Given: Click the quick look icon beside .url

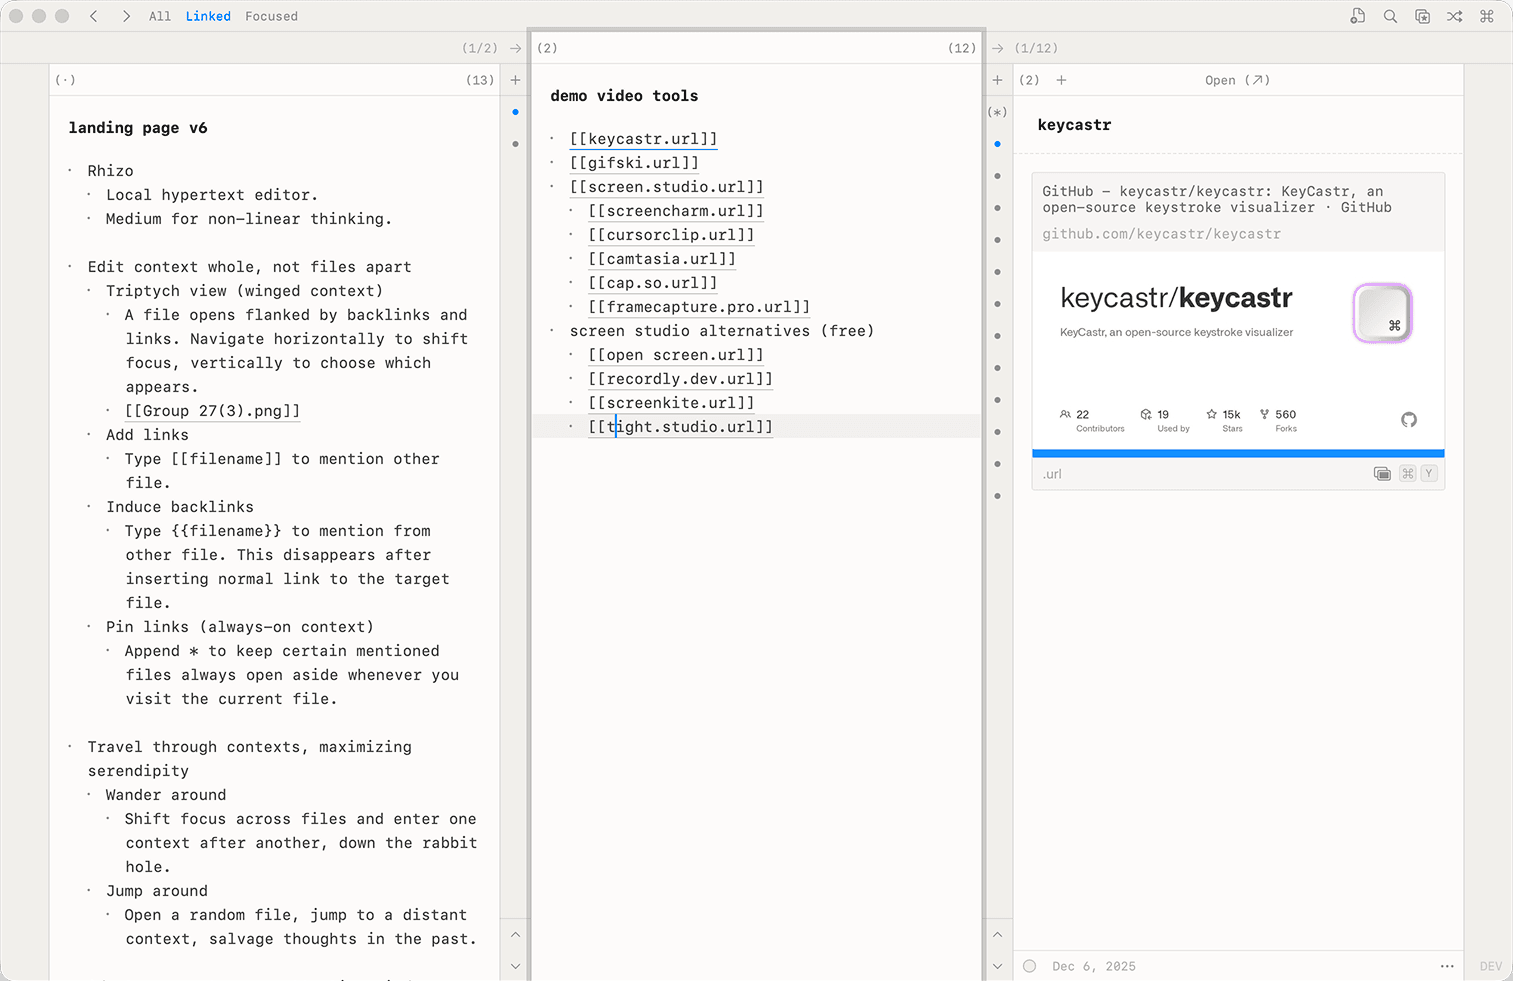Looking at the screenshot, I should pyautogui.click(x=1382, y=474).
